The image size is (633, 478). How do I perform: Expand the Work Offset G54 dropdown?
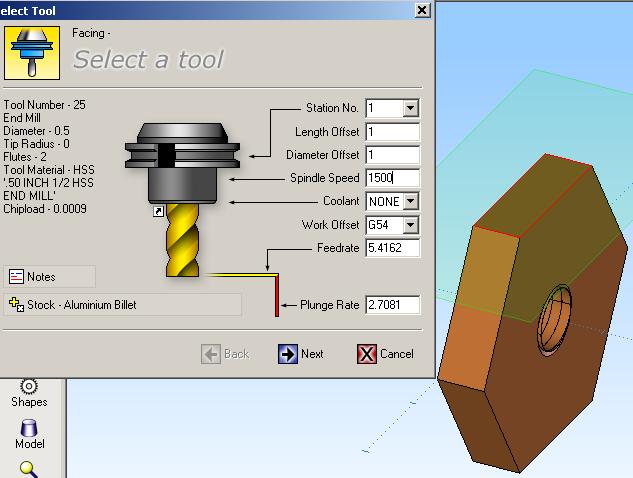410,225
